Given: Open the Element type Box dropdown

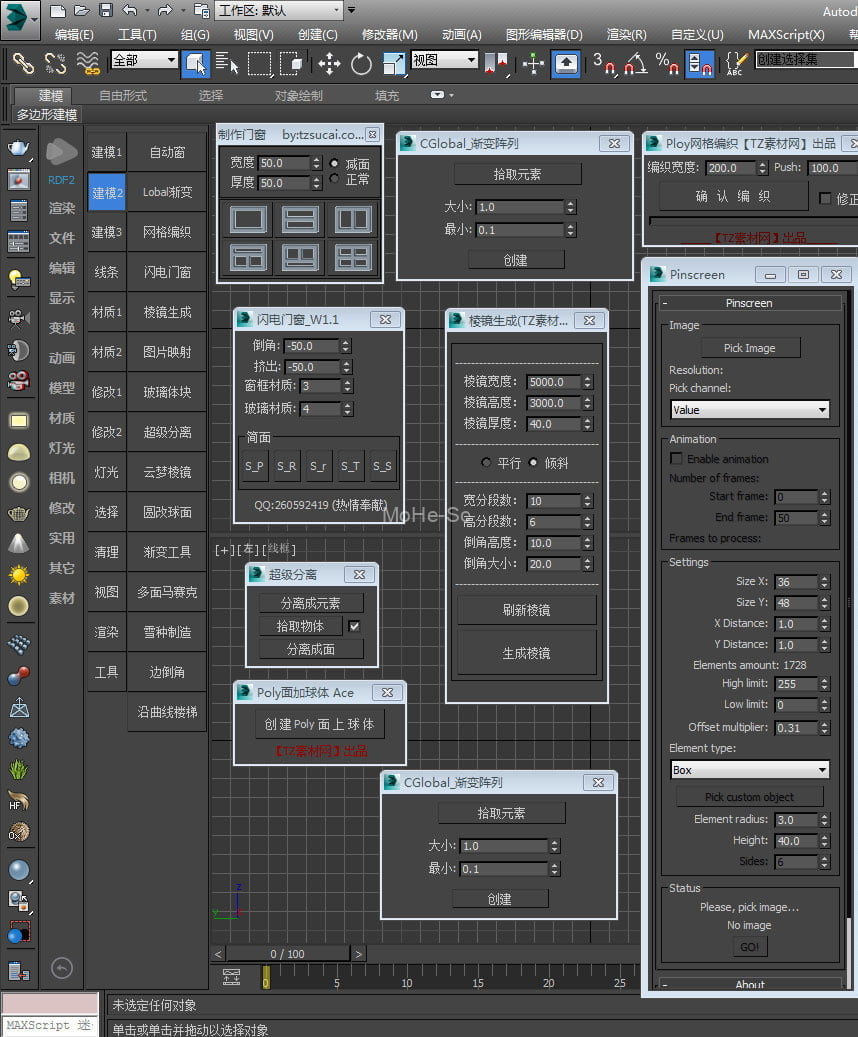Looking at the screenshot, I should 749,768.
